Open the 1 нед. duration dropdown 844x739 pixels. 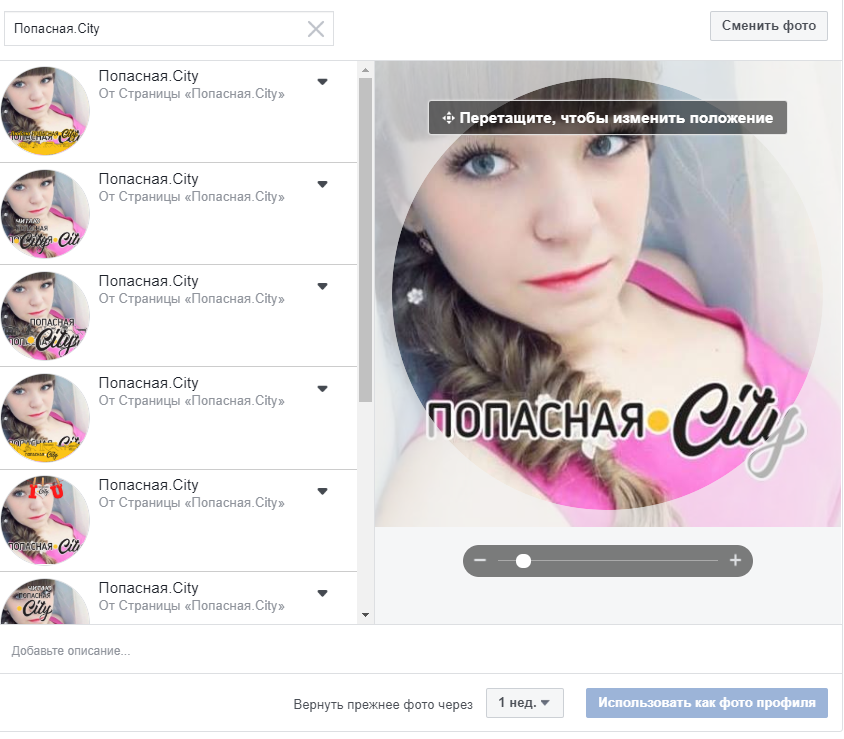[x=525, y=702]
